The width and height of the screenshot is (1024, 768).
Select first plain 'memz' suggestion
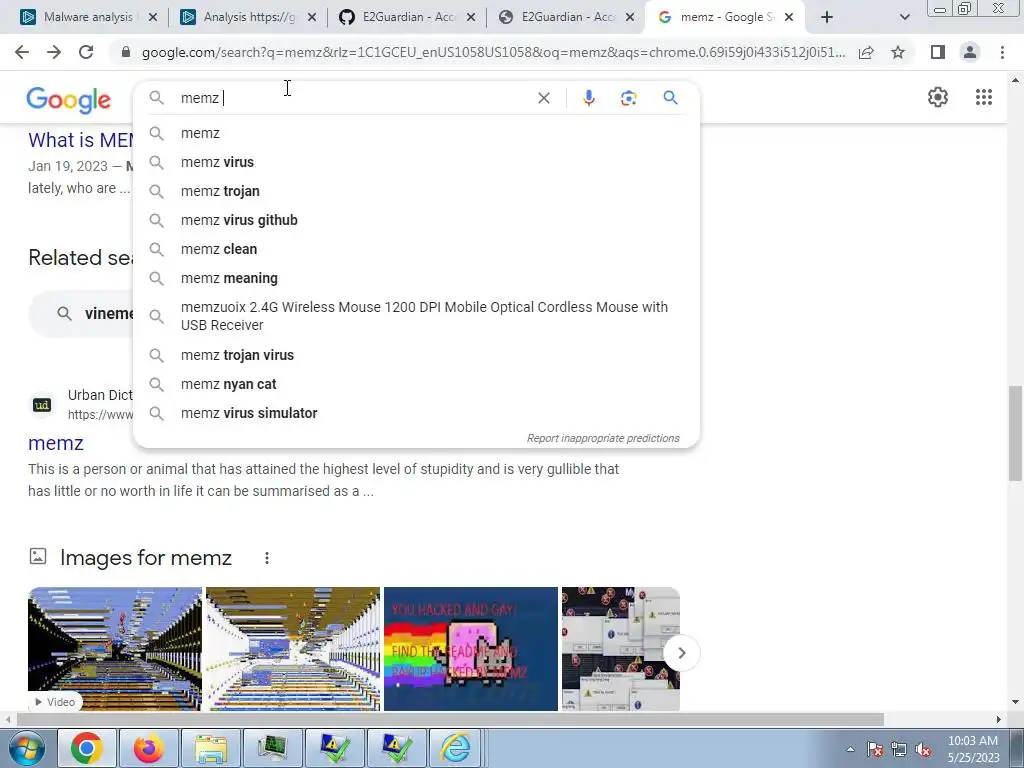(x=416, y=133)
